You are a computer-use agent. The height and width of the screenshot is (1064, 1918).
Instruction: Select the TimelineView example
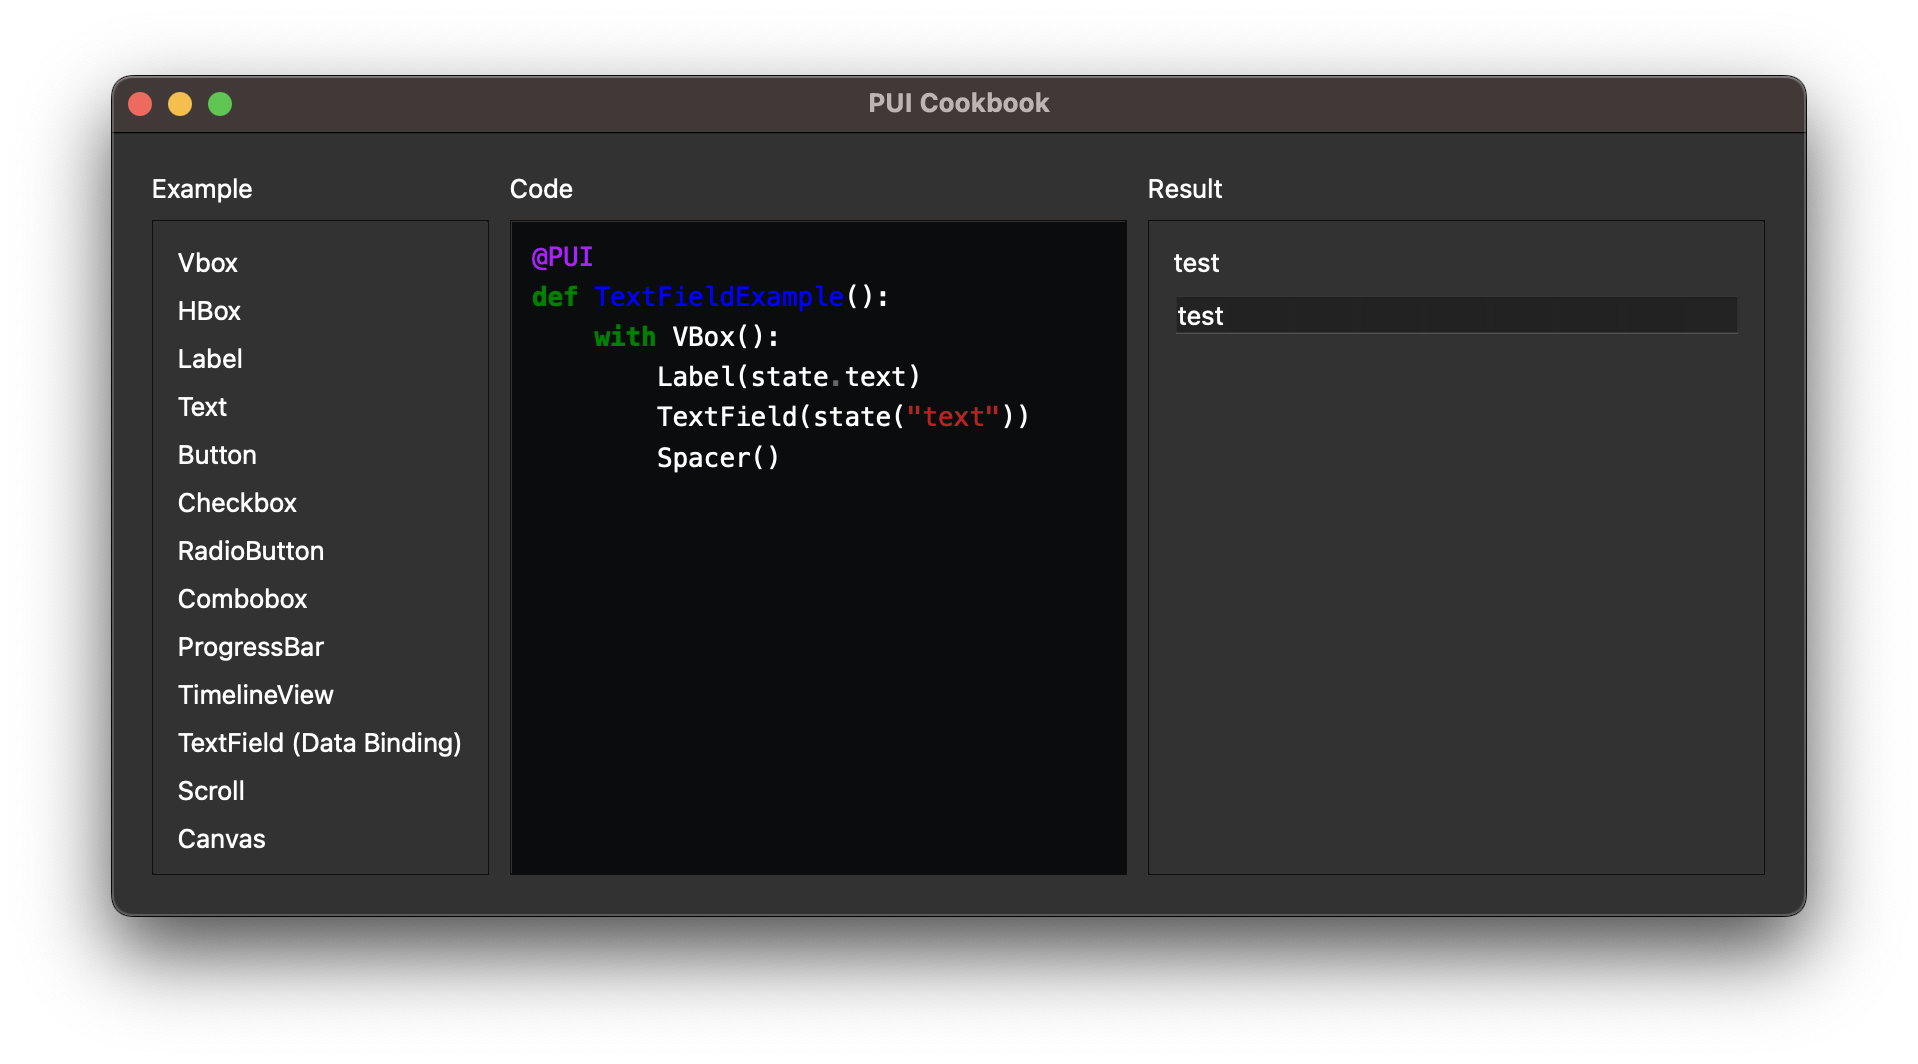click(x=256, y=695)
